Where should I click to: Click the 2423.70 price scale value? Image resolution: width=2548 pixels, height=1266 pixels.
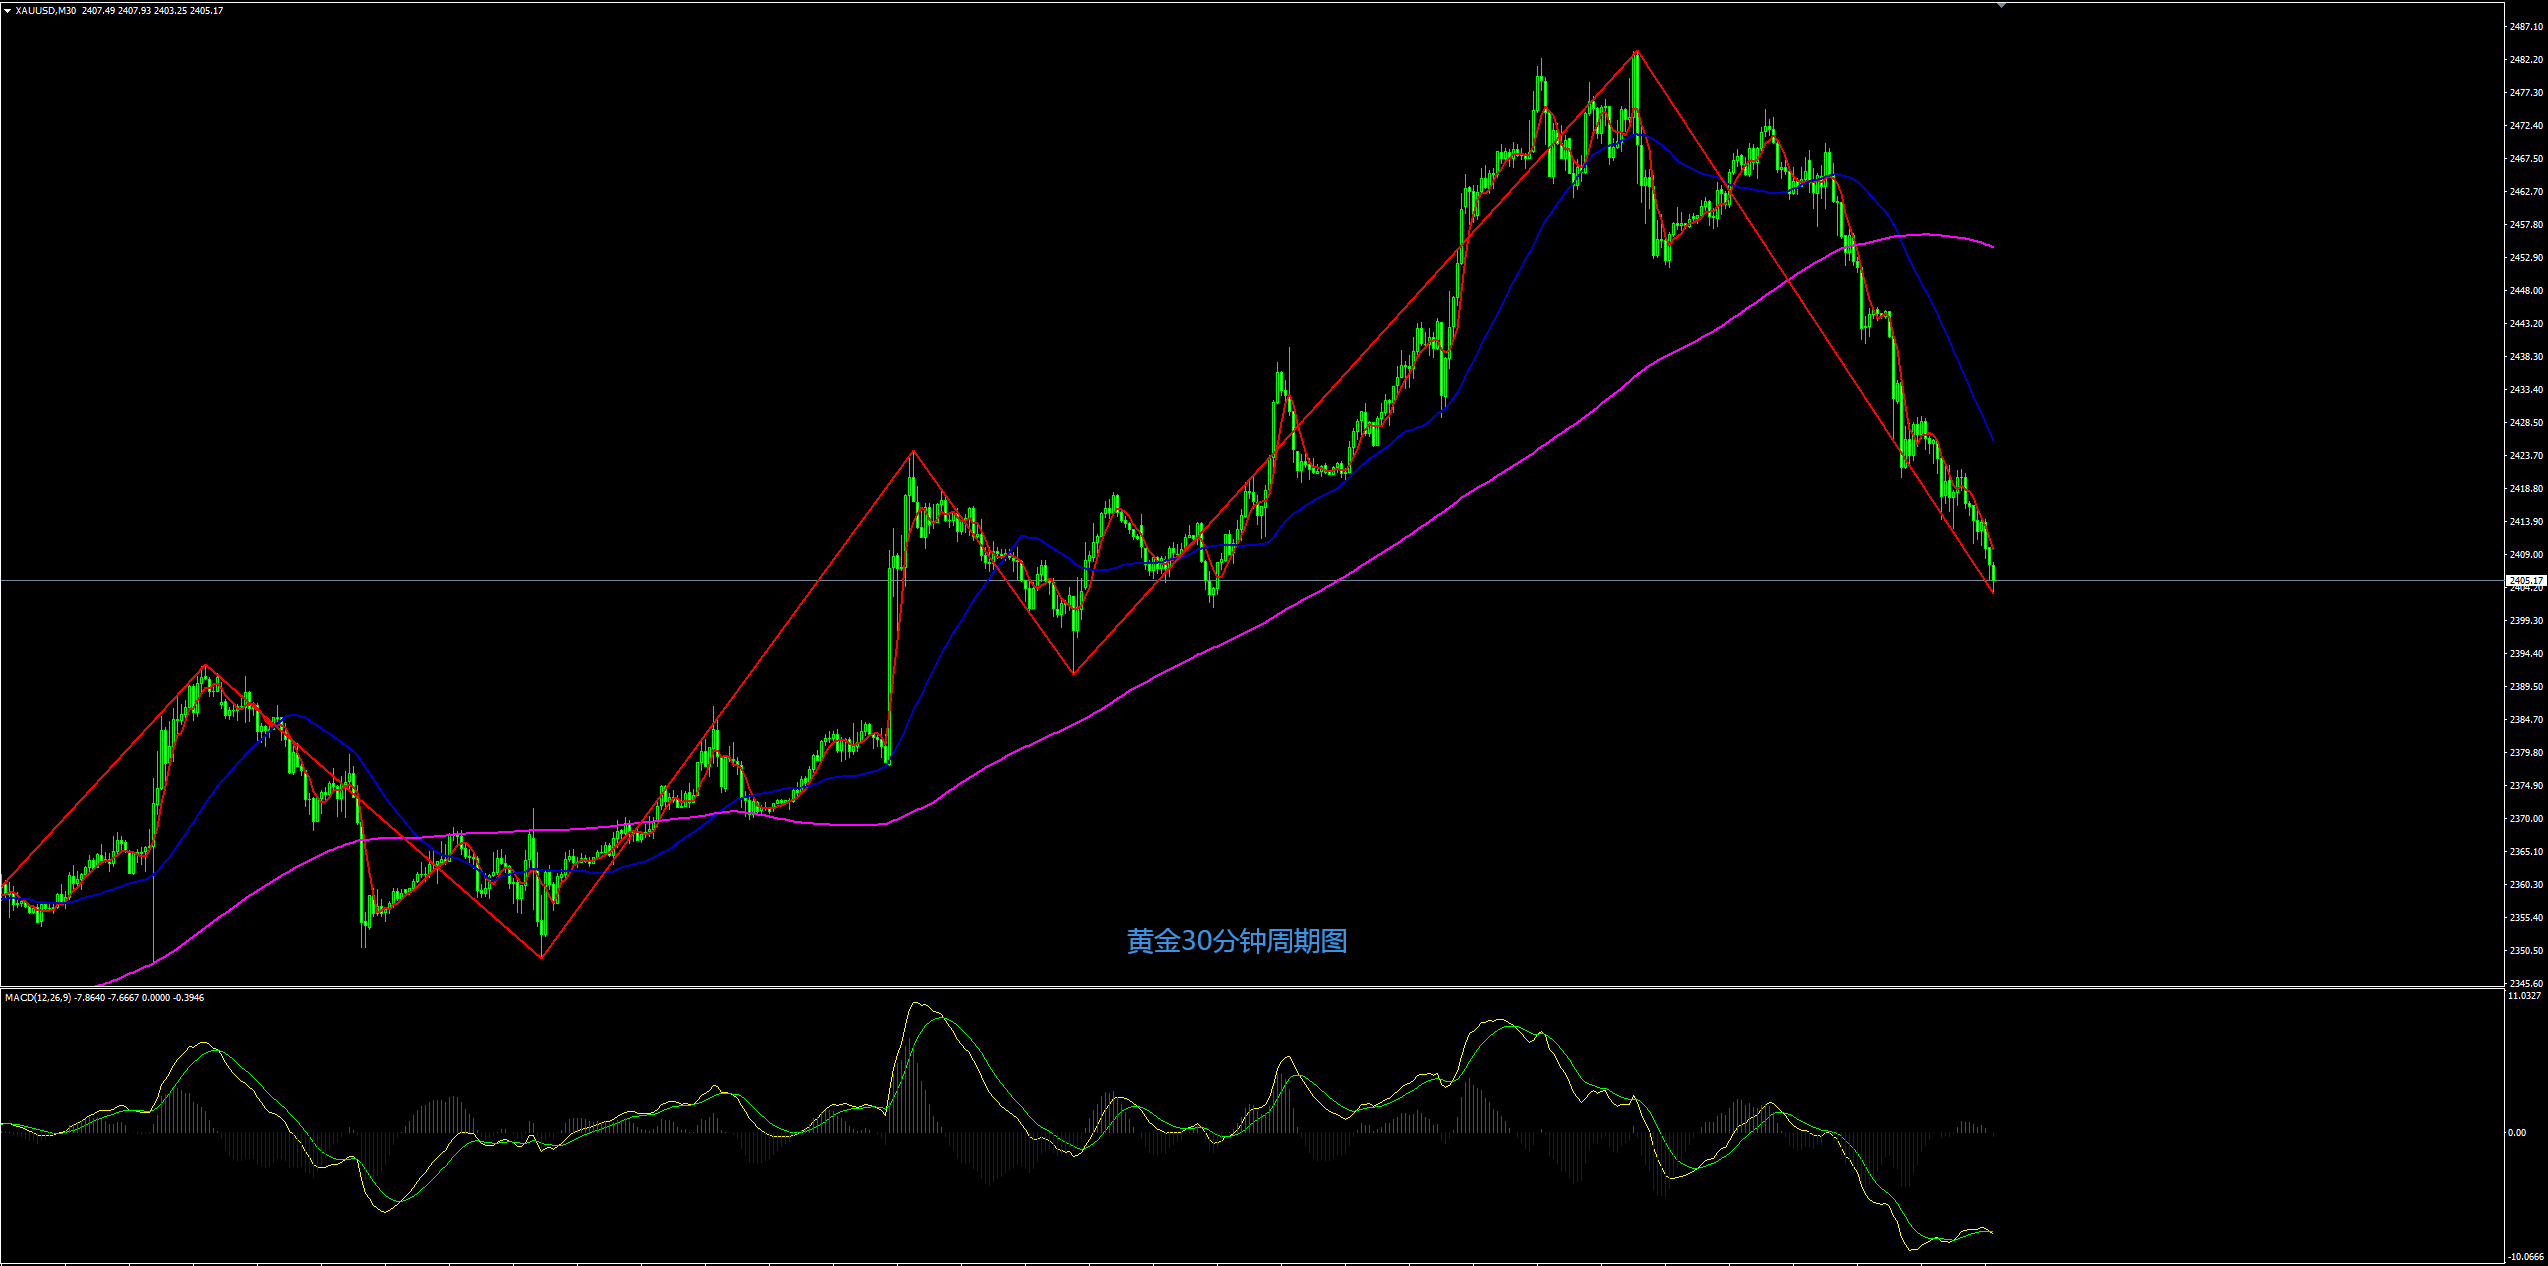[2526, 456]
